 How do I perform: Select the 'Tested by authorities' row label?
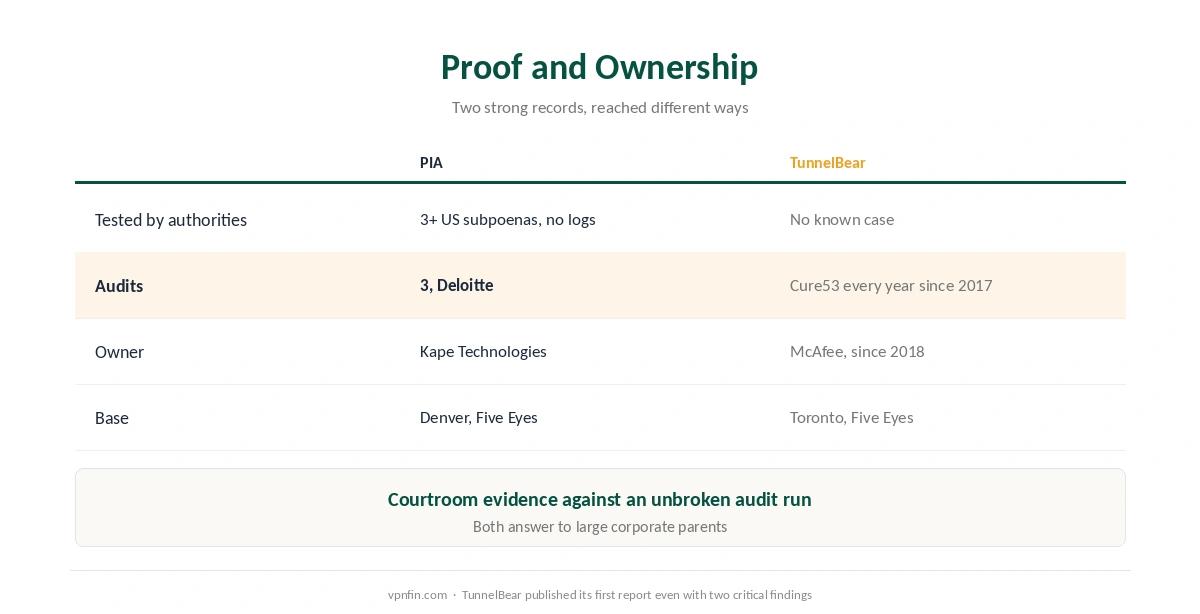coord(171,220)
